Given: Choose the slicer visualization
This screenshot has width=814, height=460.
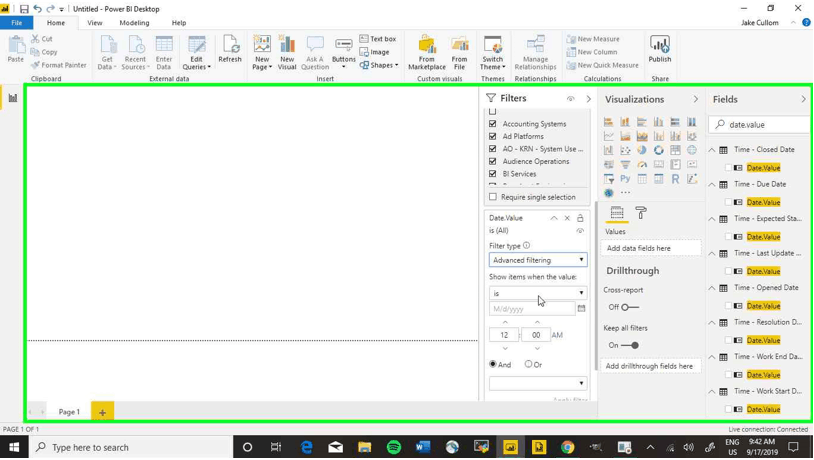Looking at the screenshot, I should 608,179.
